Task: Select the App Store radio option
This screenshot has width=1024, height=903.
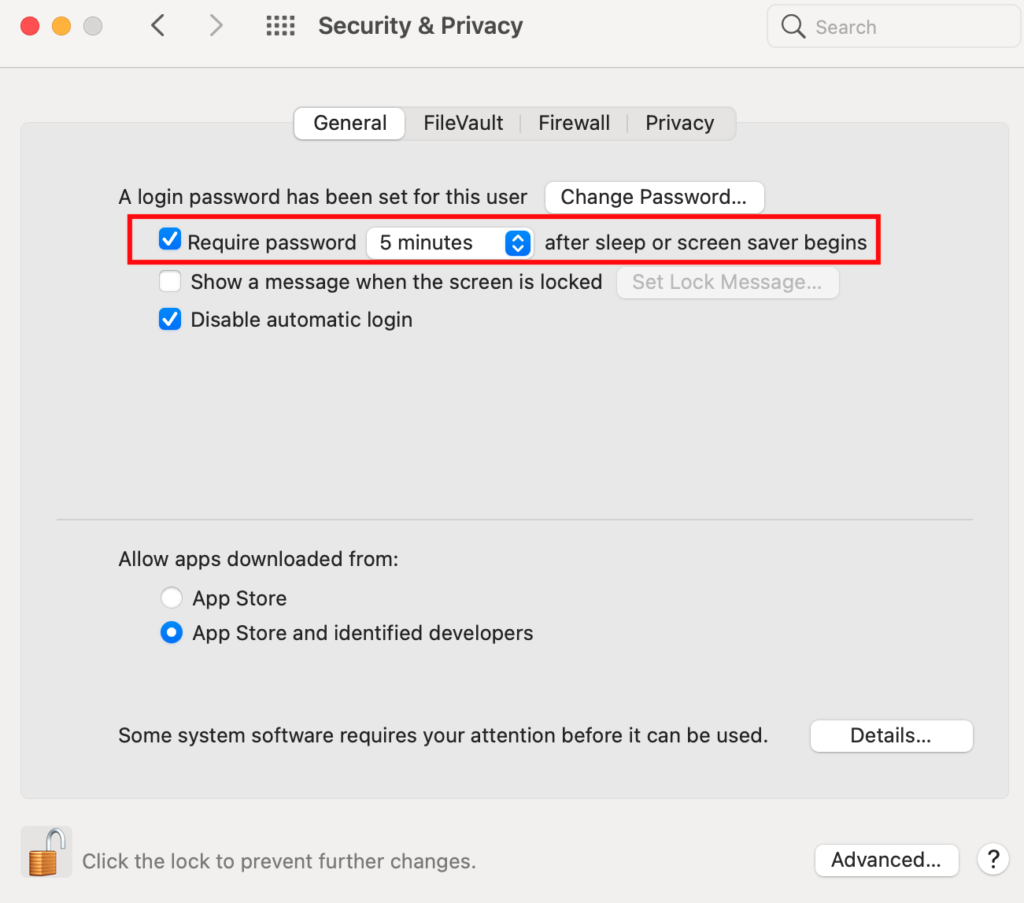Action: click(x=172, y=598)
